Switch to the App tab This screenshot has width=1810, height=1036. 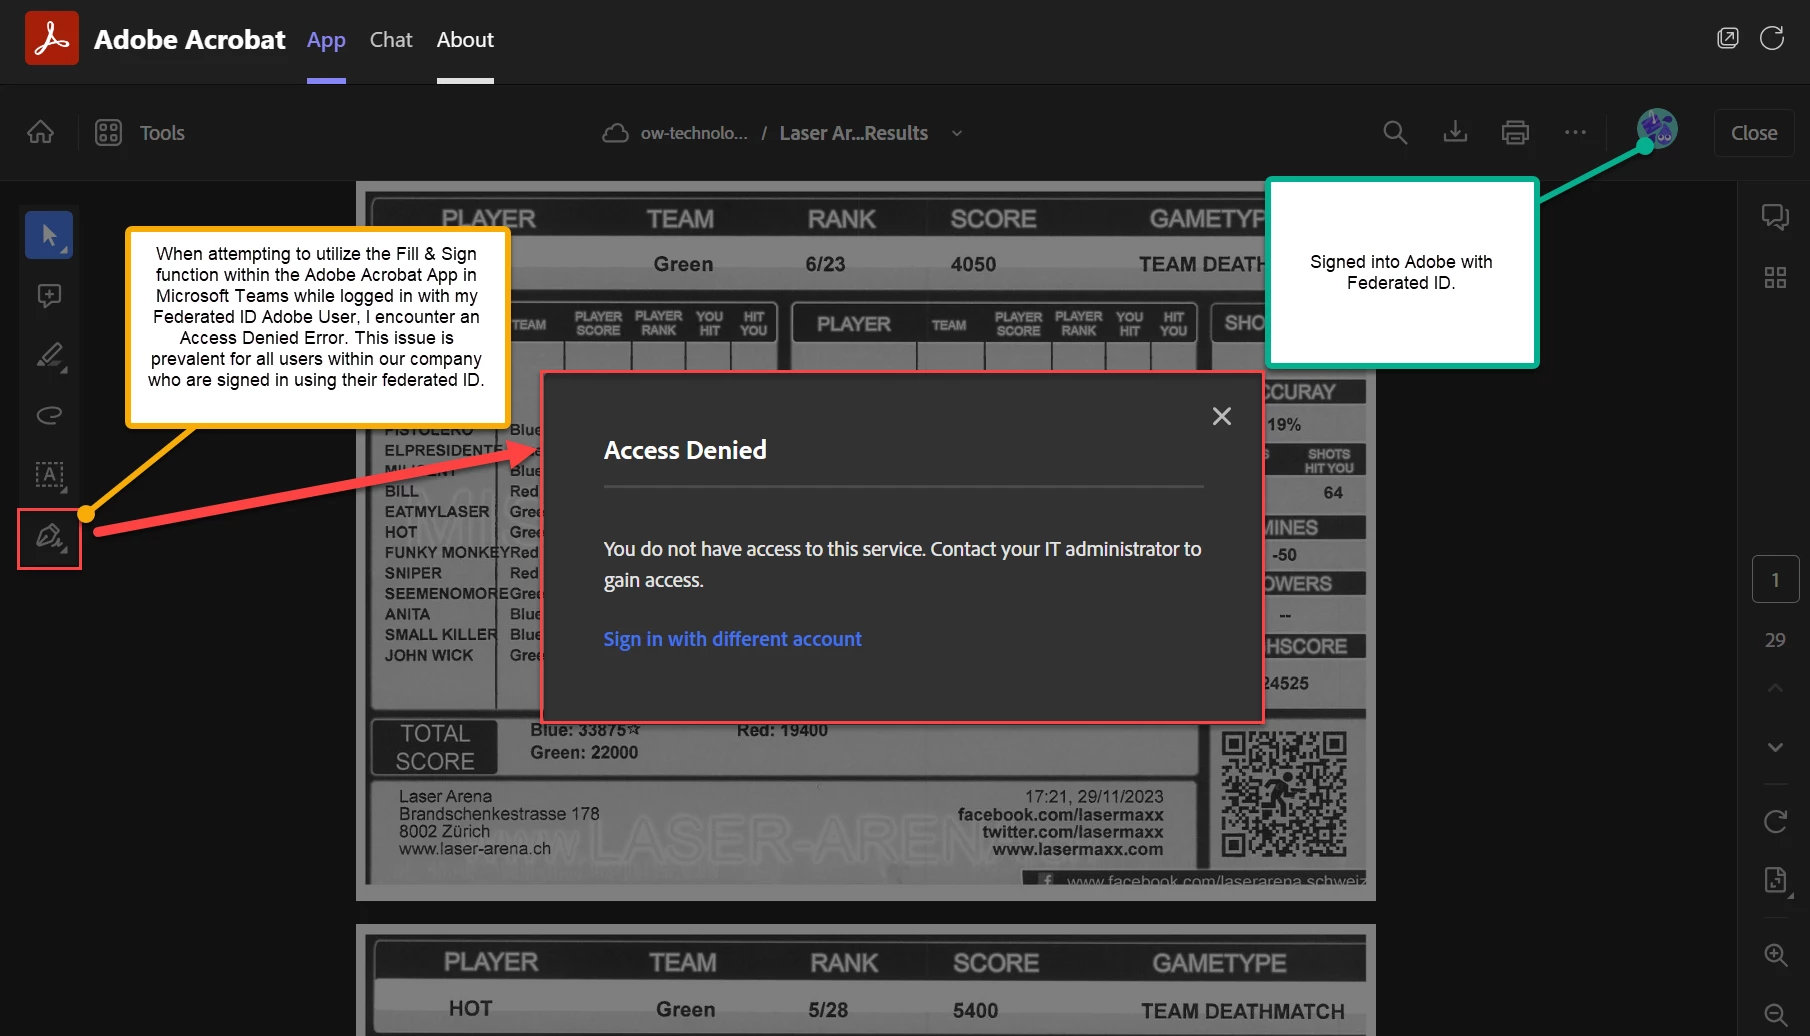326,40
